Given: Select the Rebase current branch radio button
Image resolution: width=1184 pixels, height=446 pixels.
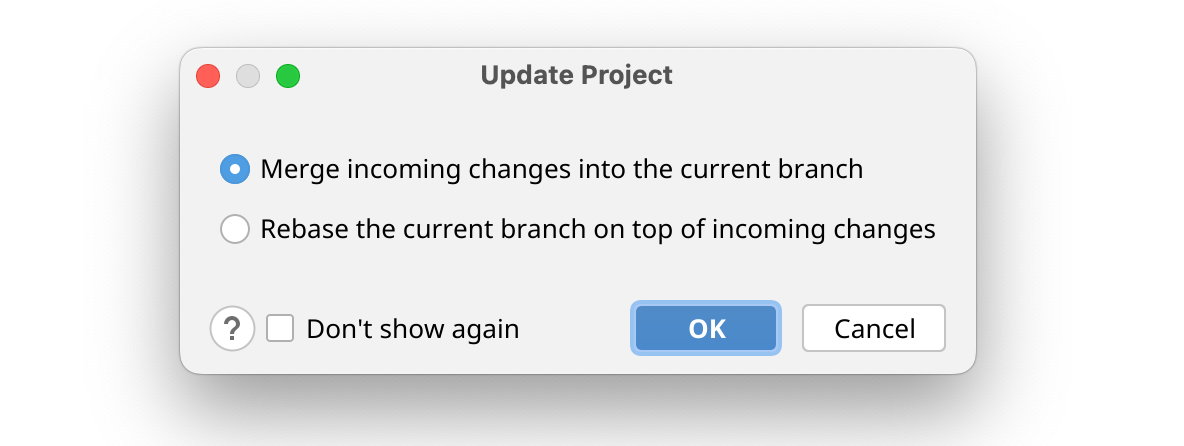Looking at the screenshot, I should (x=234, y=229).
